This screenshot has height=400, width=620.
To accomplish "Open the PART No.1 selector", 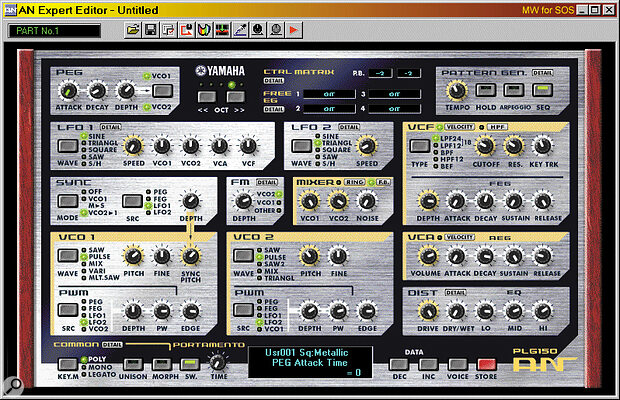I will point(54,31).
